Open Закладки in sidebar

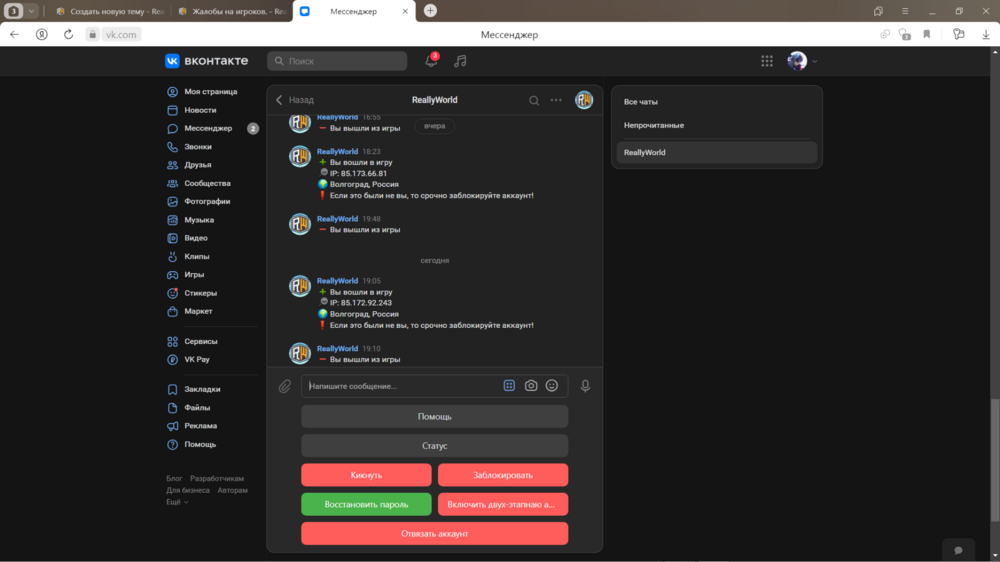pyautogui.click(x=202, y=389)
